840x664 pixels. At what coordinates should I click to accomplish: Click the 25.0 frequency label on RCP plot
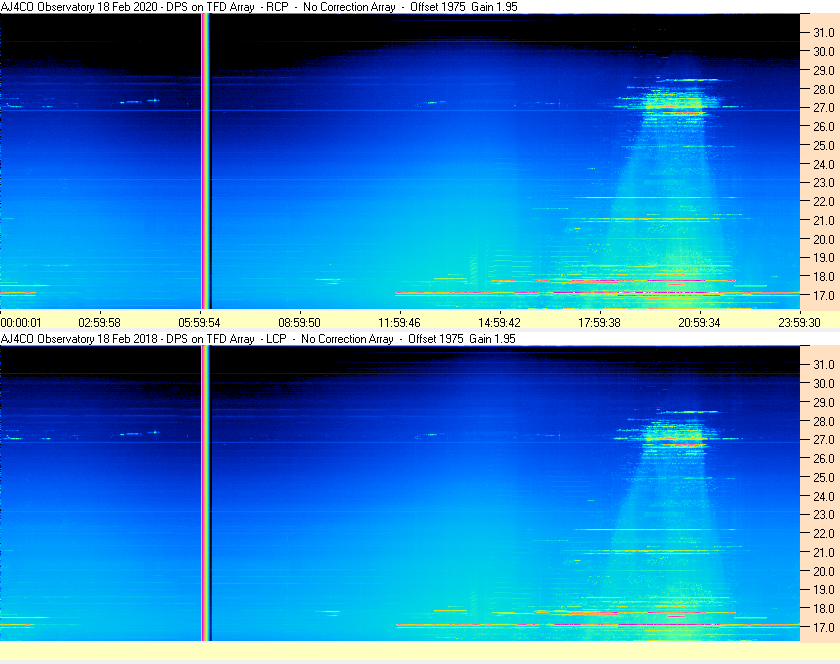click(x=824, y=145)
